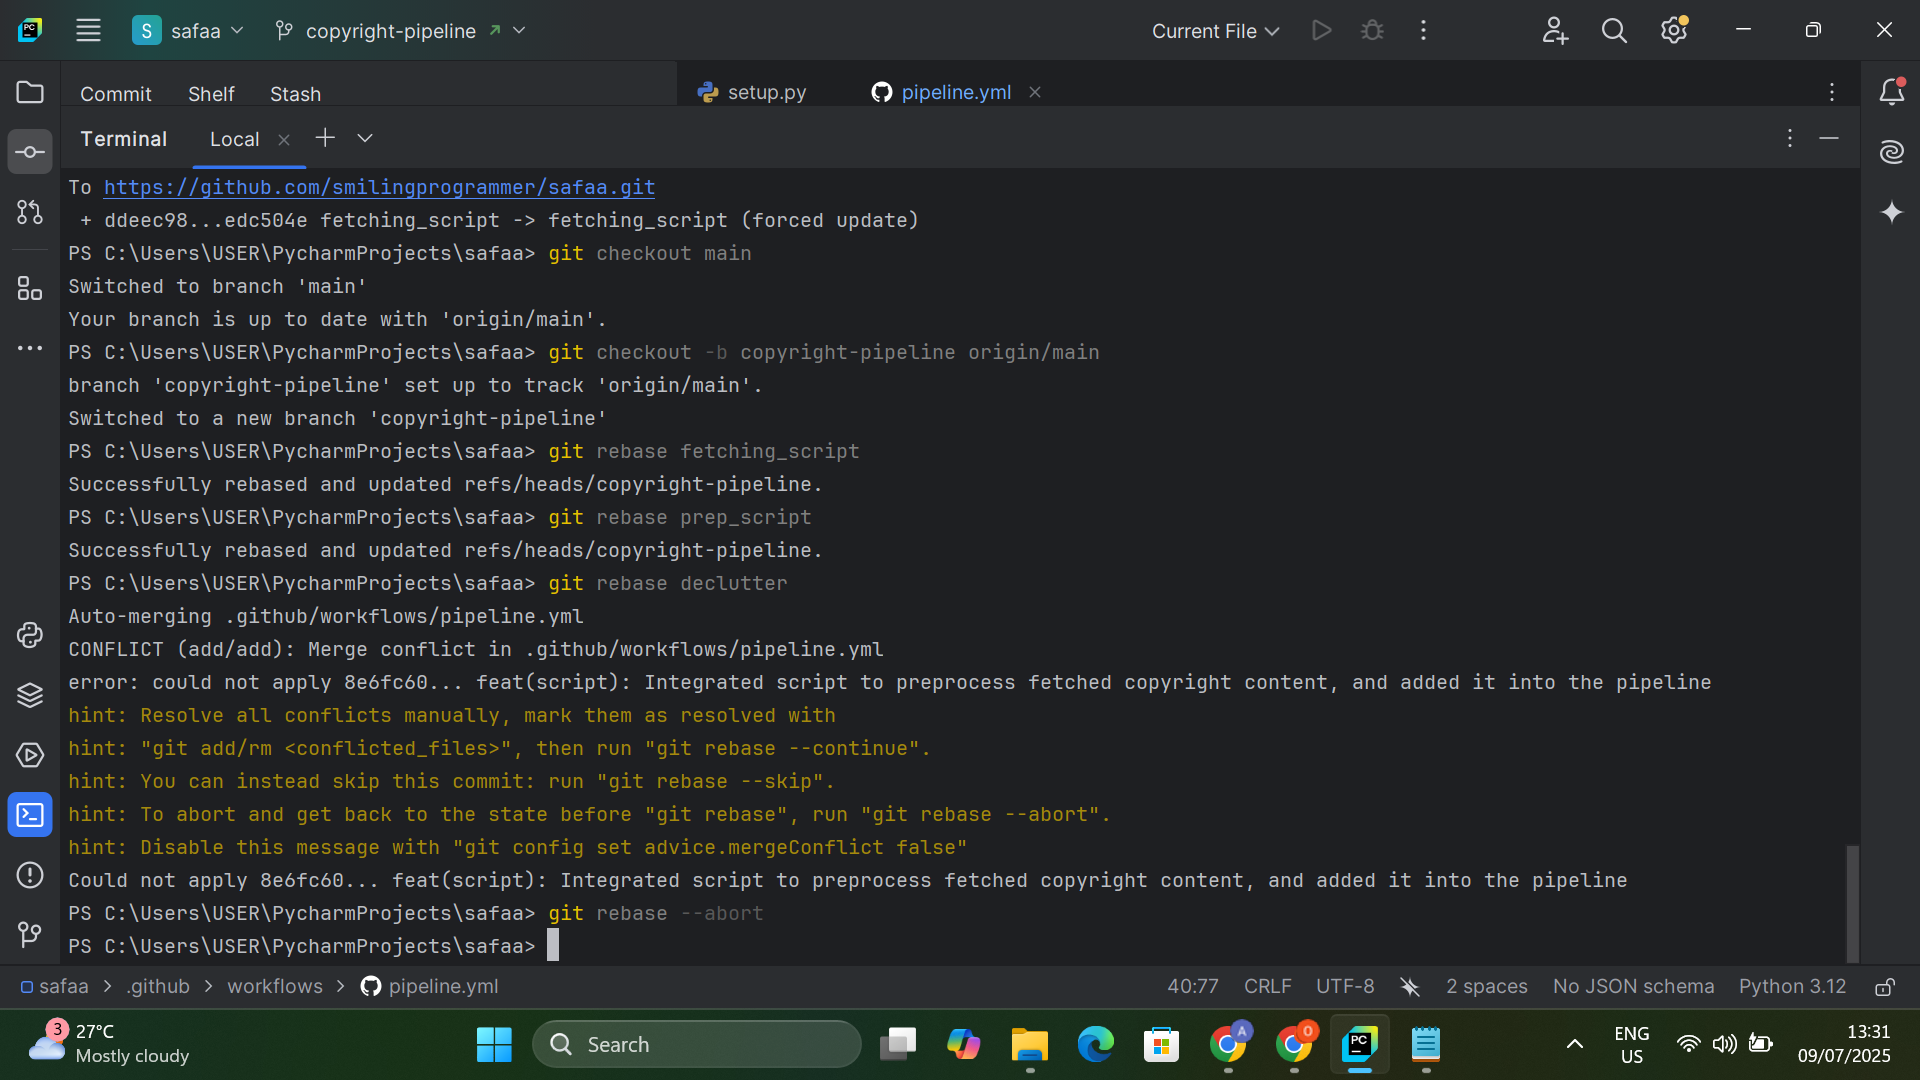
Task: Open weather widget Mostly cloudy
Action: [x=110, y=1044]
